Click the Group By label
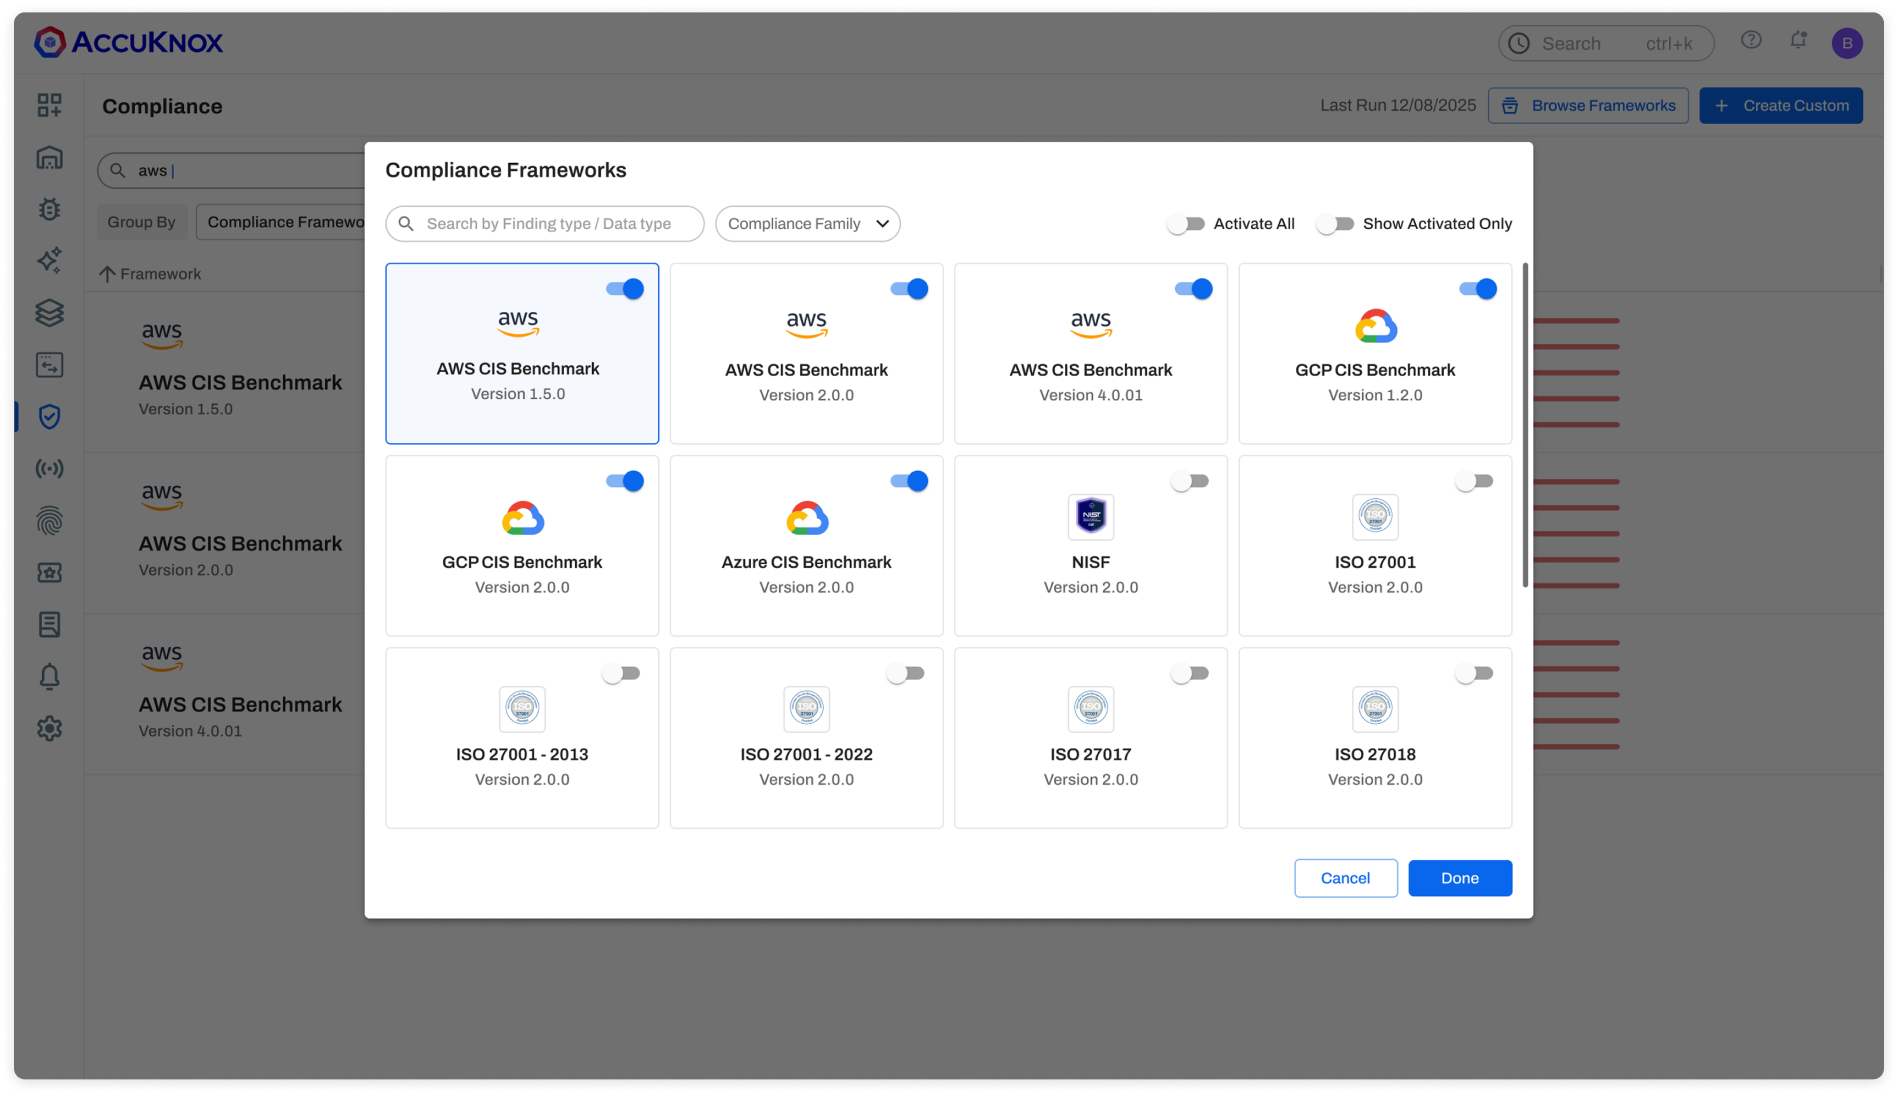 pos(141,222)
